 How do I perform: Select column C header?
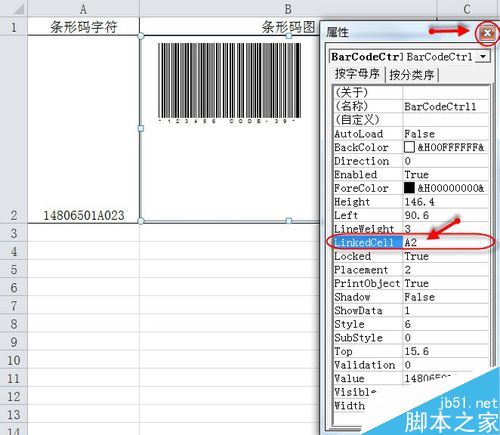coord(468,9)
